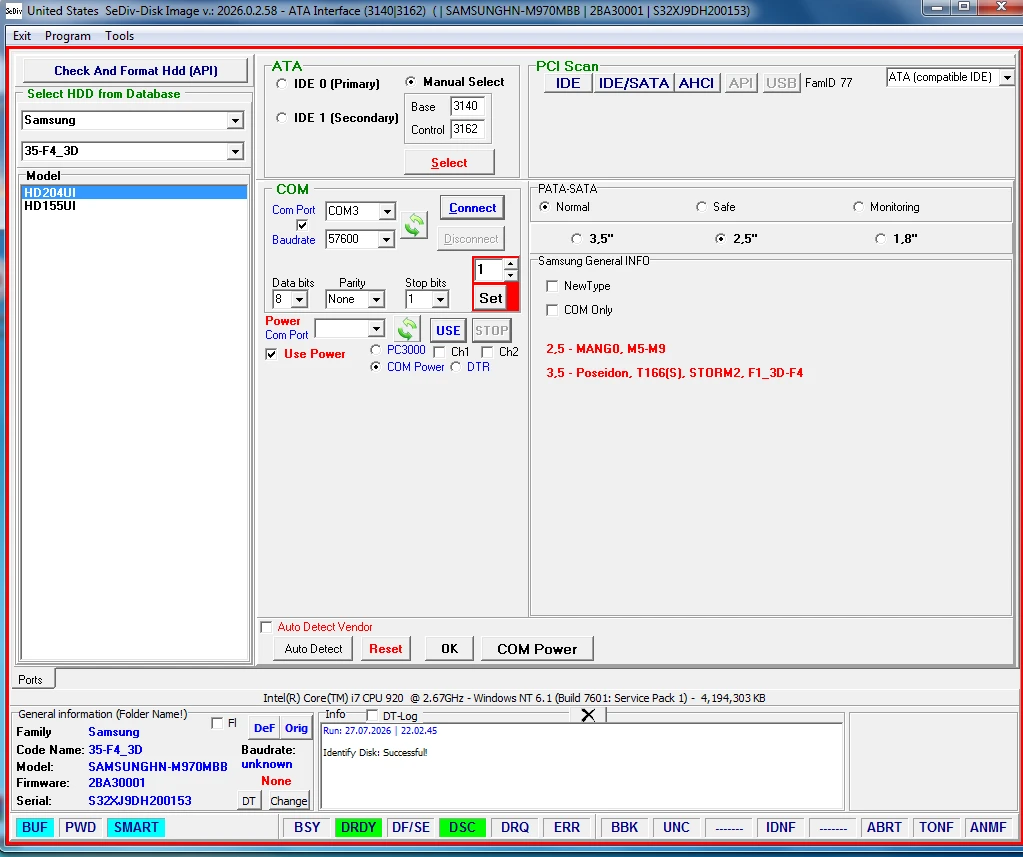Click the green DRDY status flag
This screenshot has width=1023, height=857.
358,827
